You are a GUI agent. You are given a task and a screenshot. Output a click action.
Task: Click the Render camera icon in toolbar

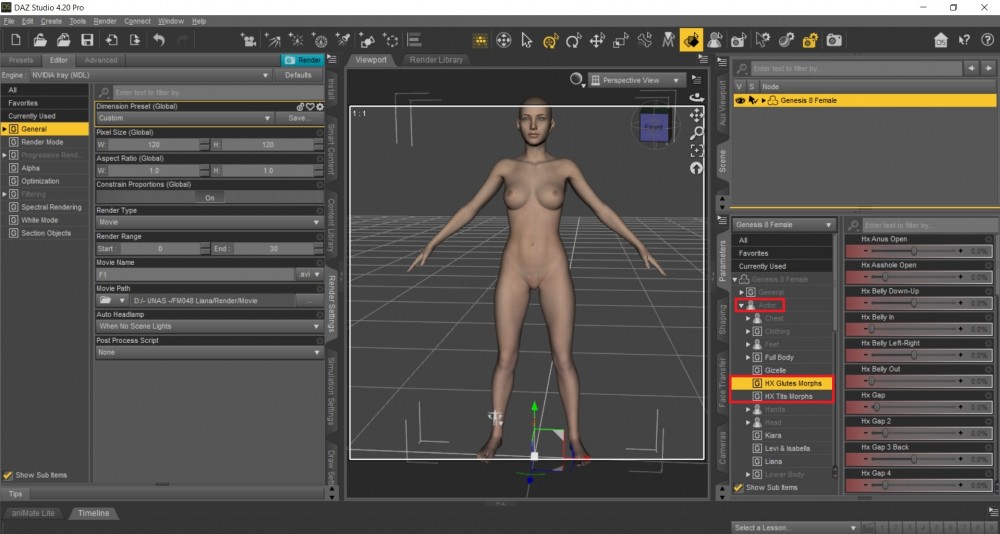point(834,40)
